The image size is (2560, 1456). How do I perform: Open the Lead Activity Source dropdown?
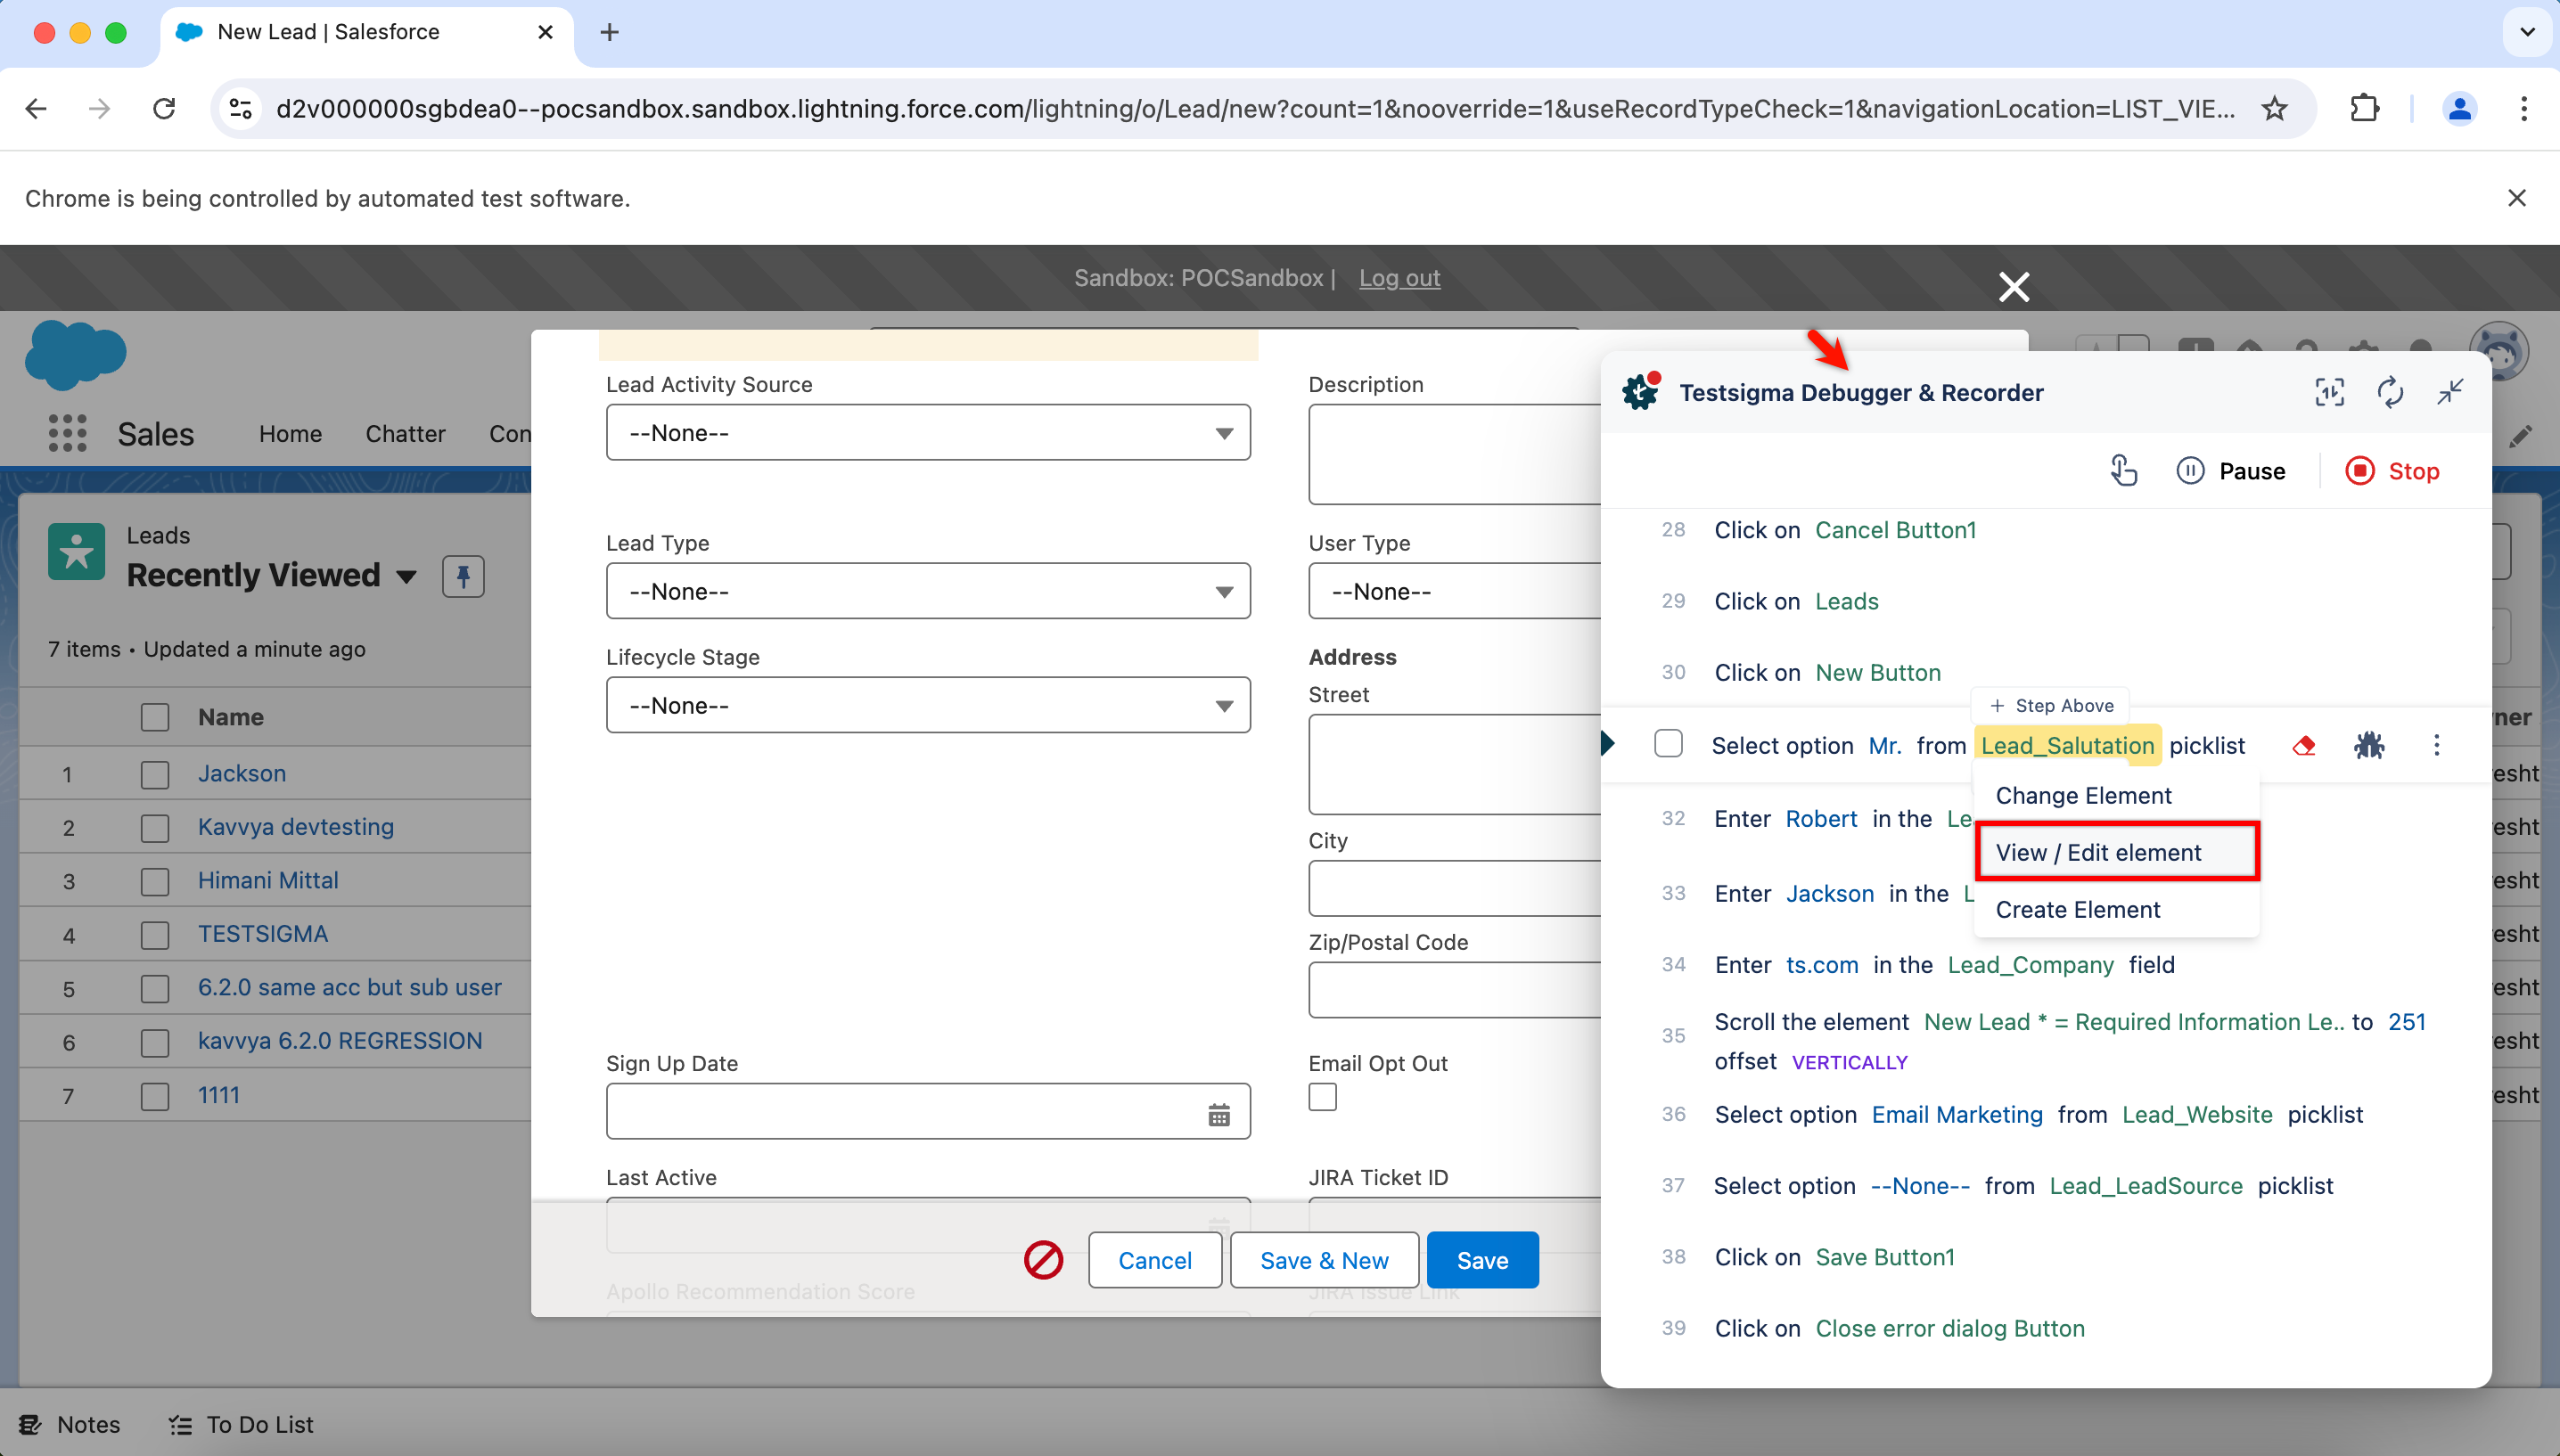click(927, 433)
